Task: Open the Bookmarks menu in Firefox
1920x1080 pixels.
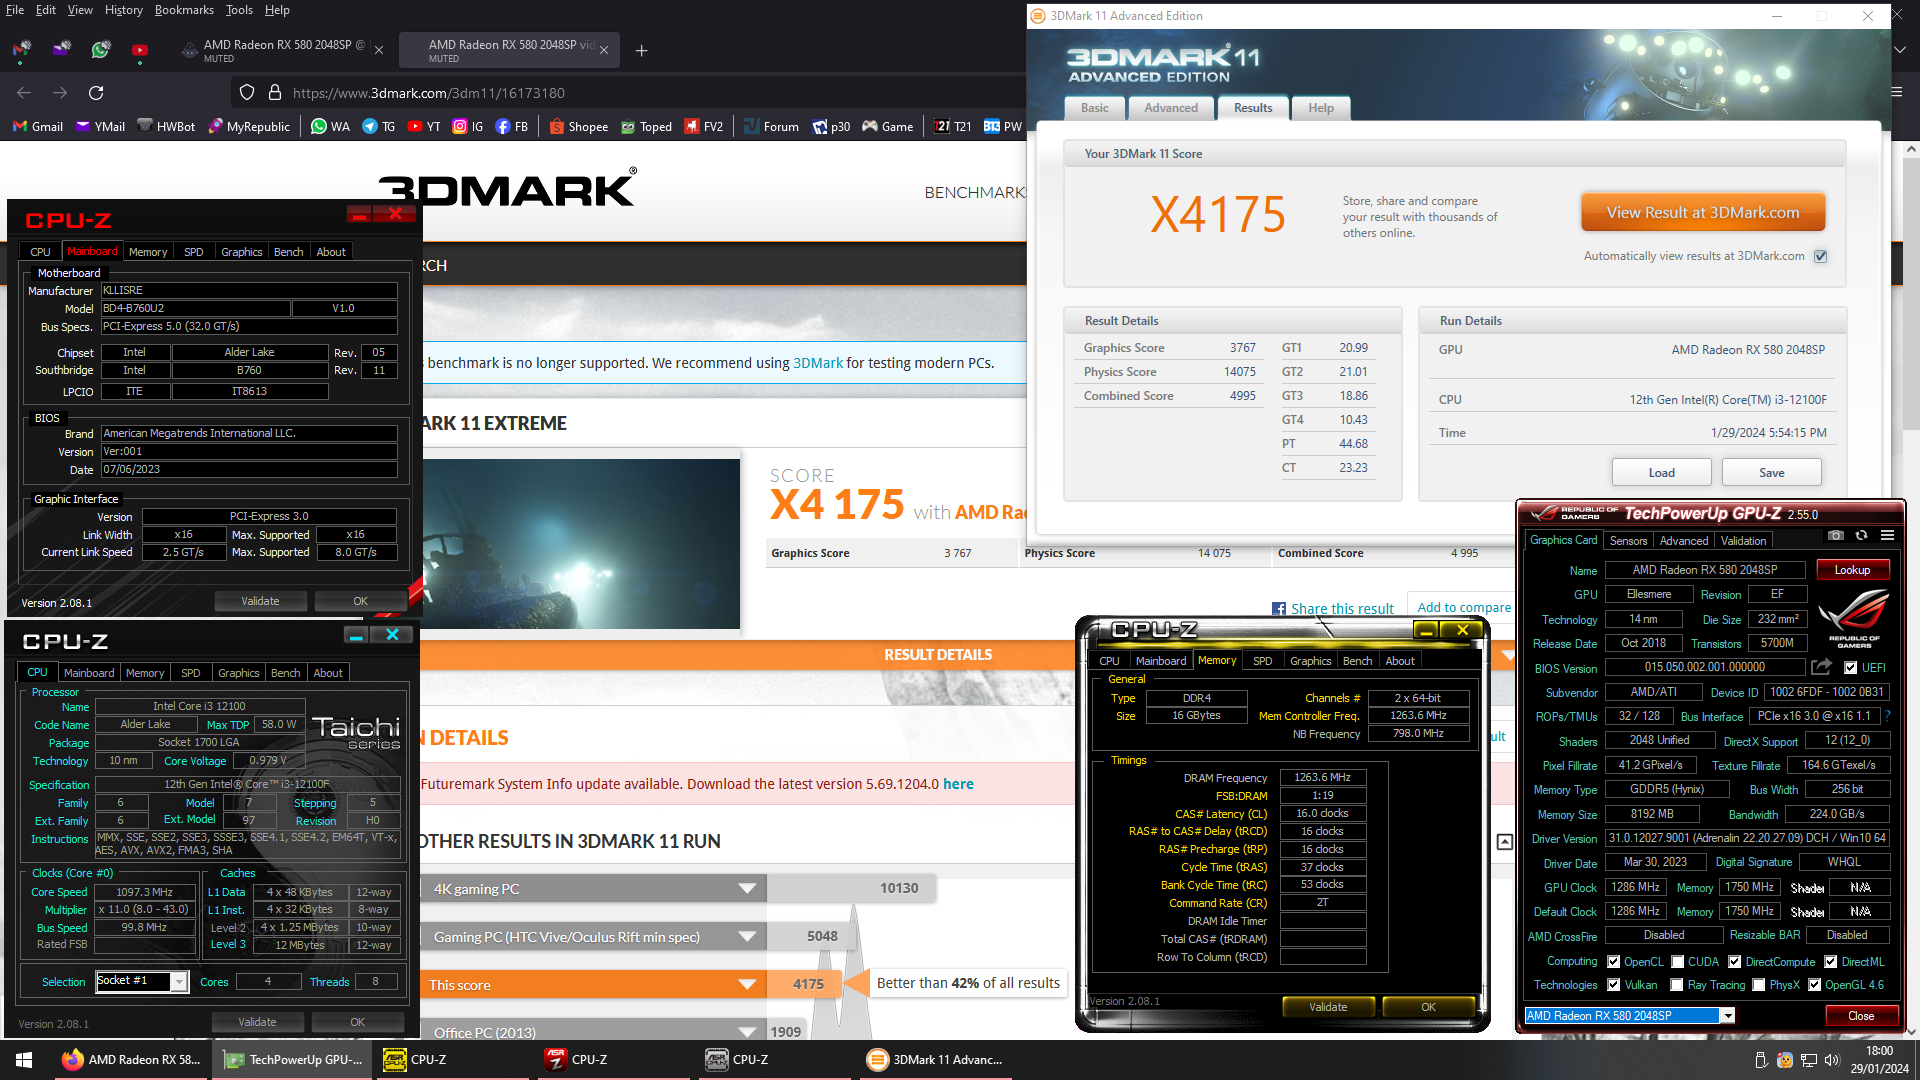Action: click(x=184, y=10)
